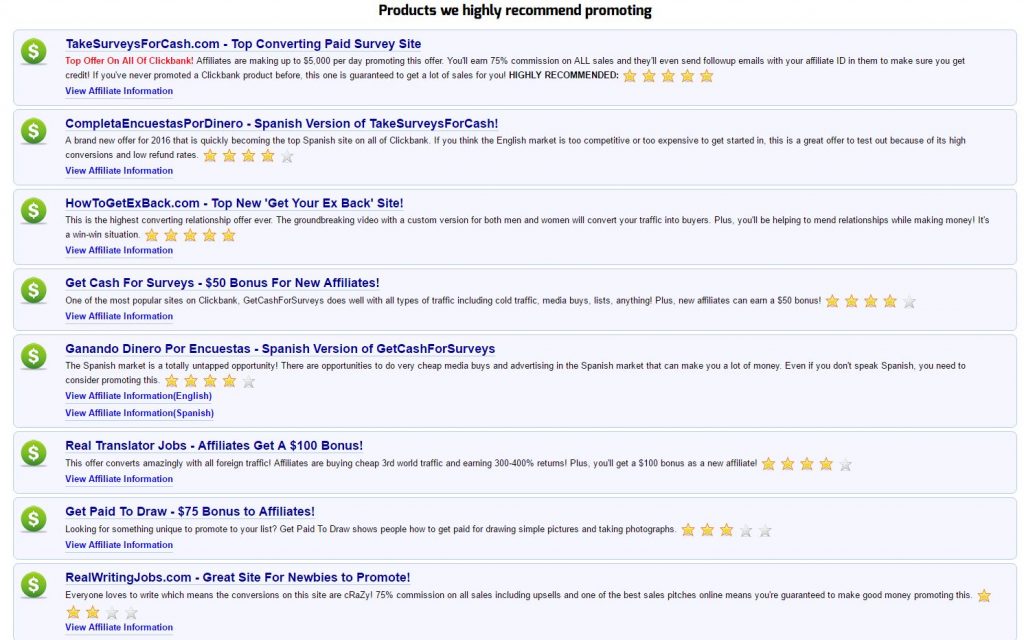Click first star in TakeSurveysForCash rating
Image resolution: width=1024 pixels, height=640 pixels.
pyautogui.click(x=629, y=75)
